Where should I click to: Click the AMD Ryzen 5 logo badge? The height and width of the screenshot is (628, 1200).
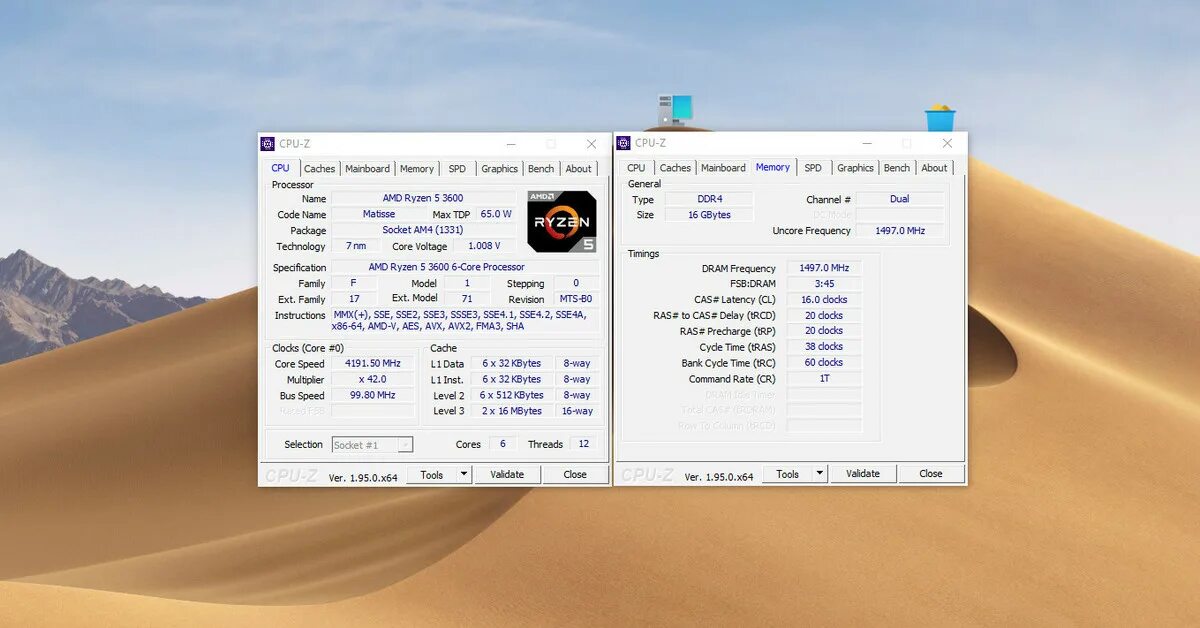tap(562, 221)
